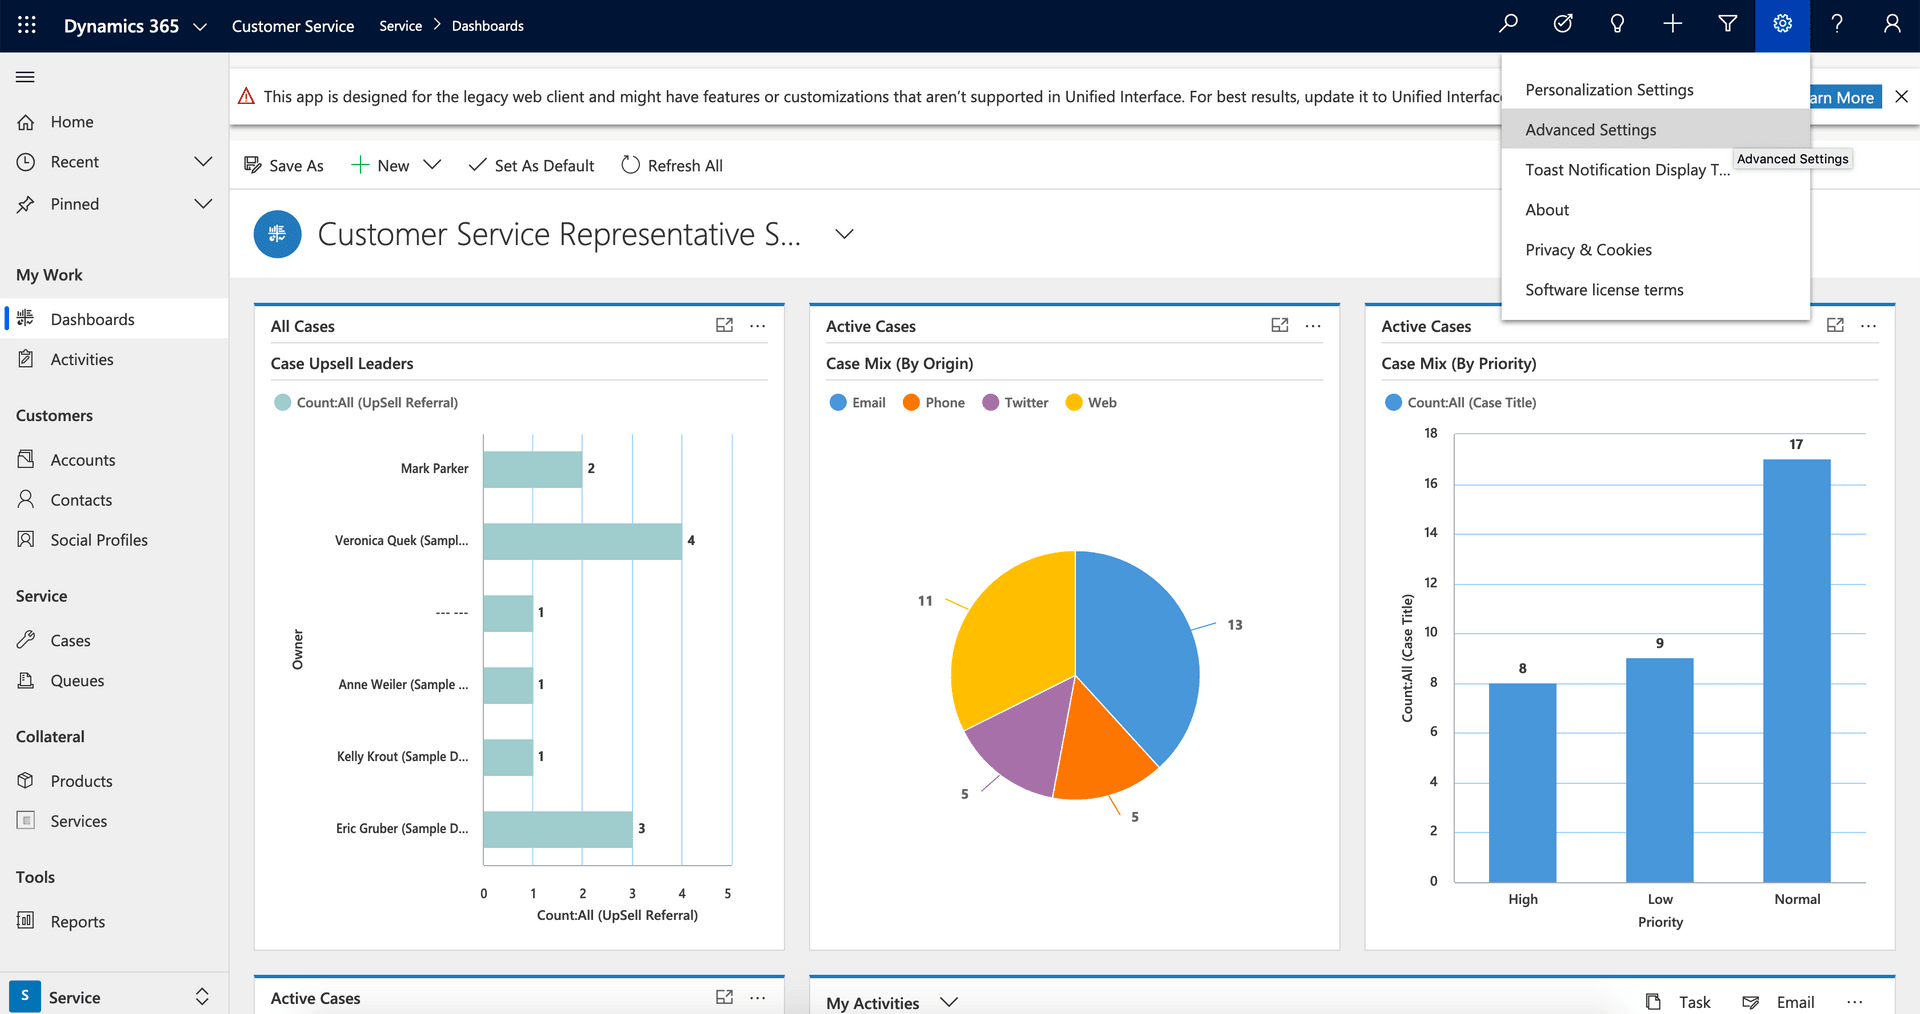The image size is (1920, 1014).
Task: Open Quick Create with plus icon
Action: 1672,24
